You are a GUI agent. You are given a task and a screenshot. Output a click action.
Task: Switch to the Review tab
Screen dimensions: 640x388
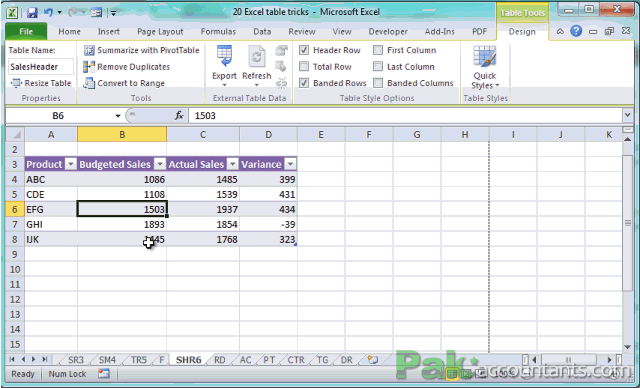[x=302, y=31]
